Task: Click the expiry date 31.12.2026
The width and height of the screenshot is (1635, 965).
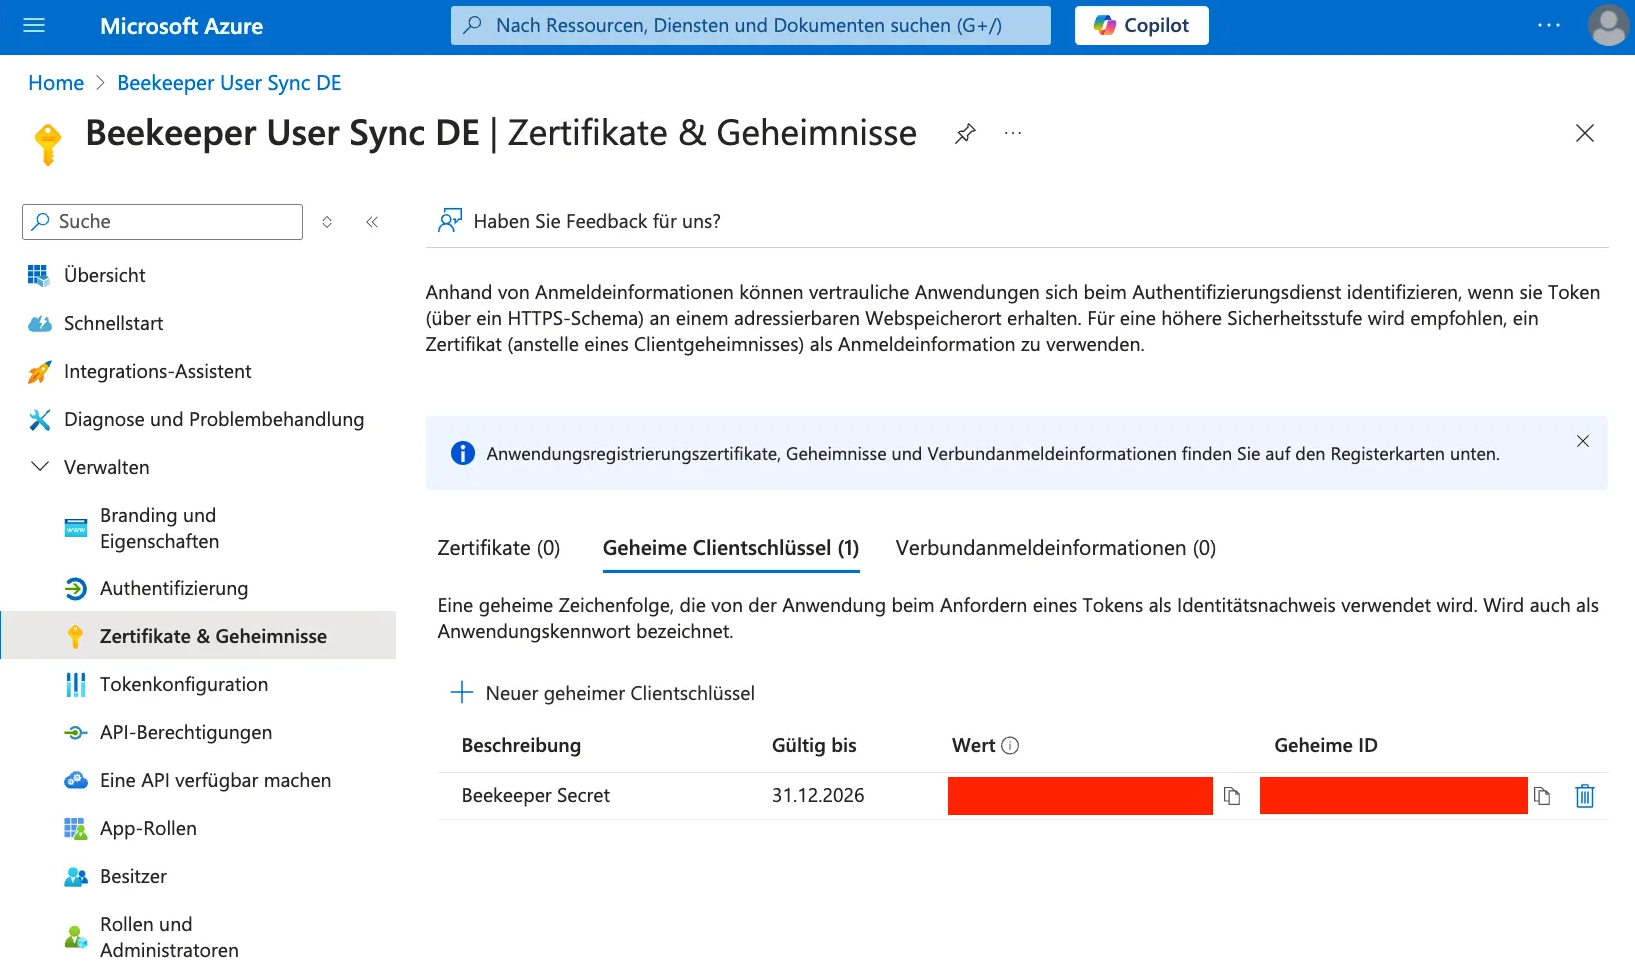Action: pyautogui.click(x=818, y=796)
